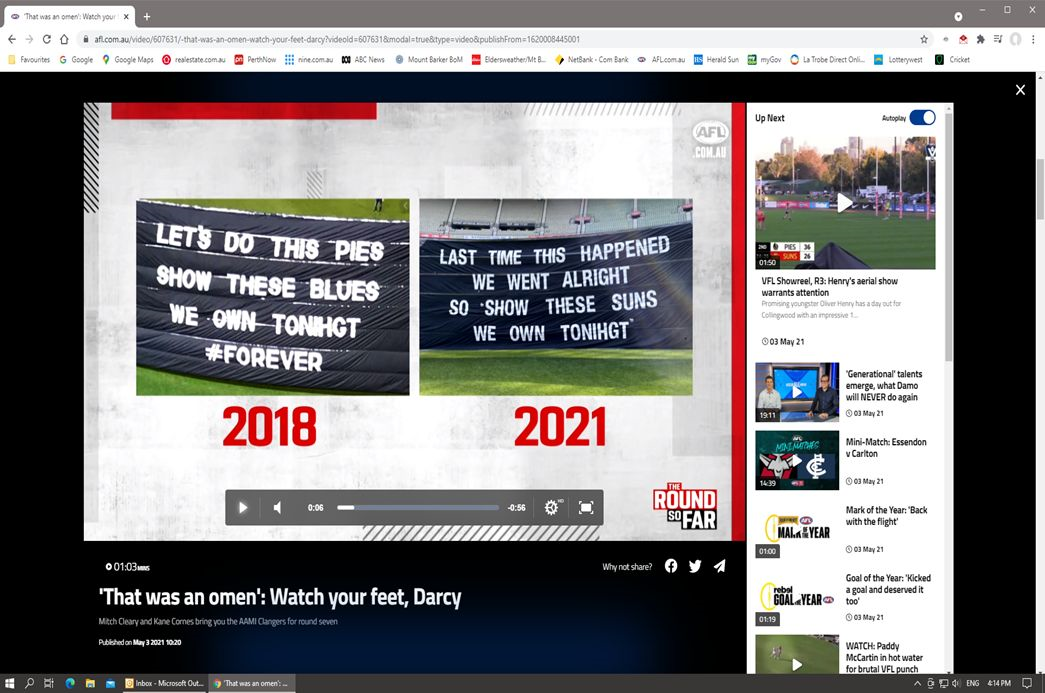Play the paused video
1045x693 pixels.
242,508
